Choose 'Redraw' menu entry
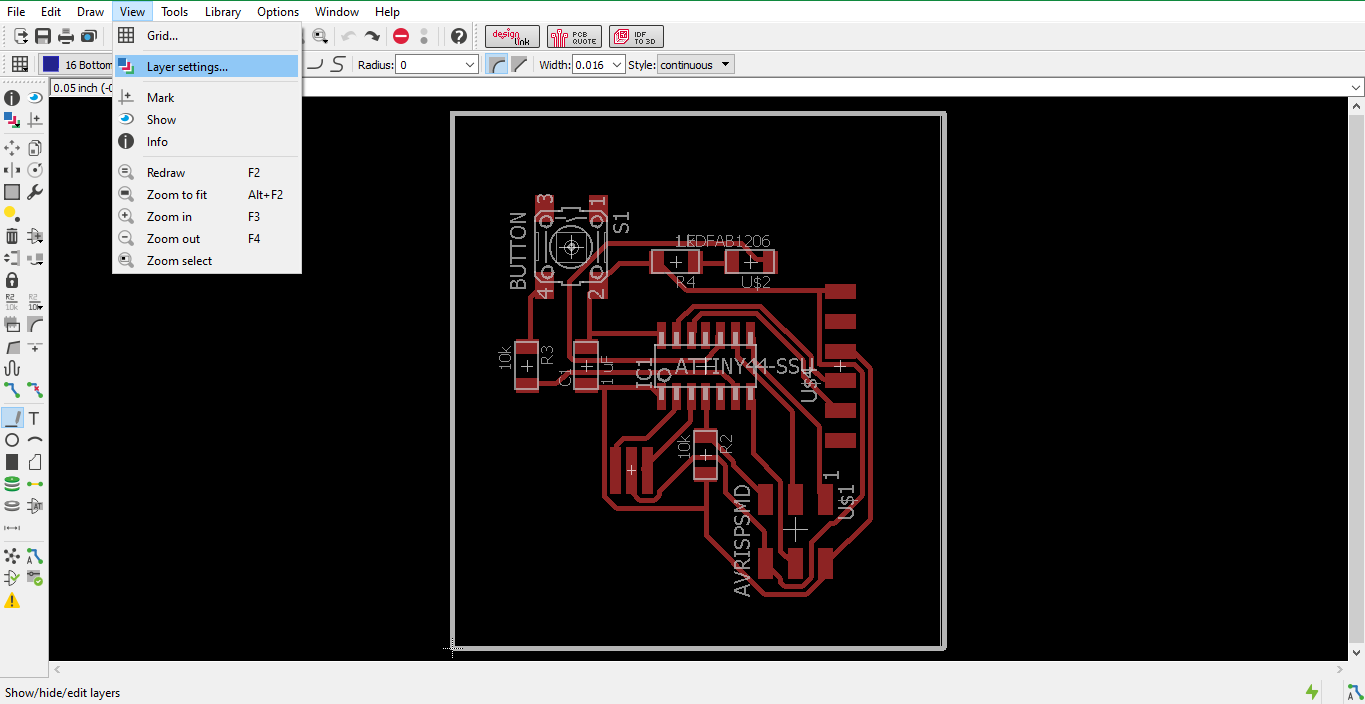 [x=207, y=173]
